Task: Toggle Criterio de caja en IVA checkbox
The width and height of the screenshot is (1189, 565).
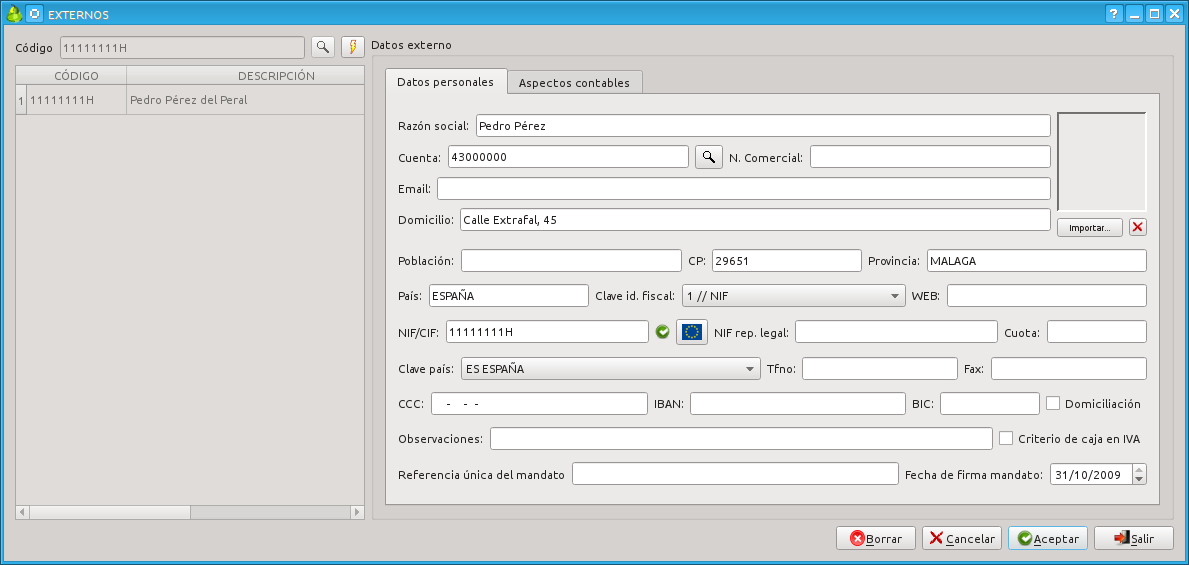Action: point(1005,438)
